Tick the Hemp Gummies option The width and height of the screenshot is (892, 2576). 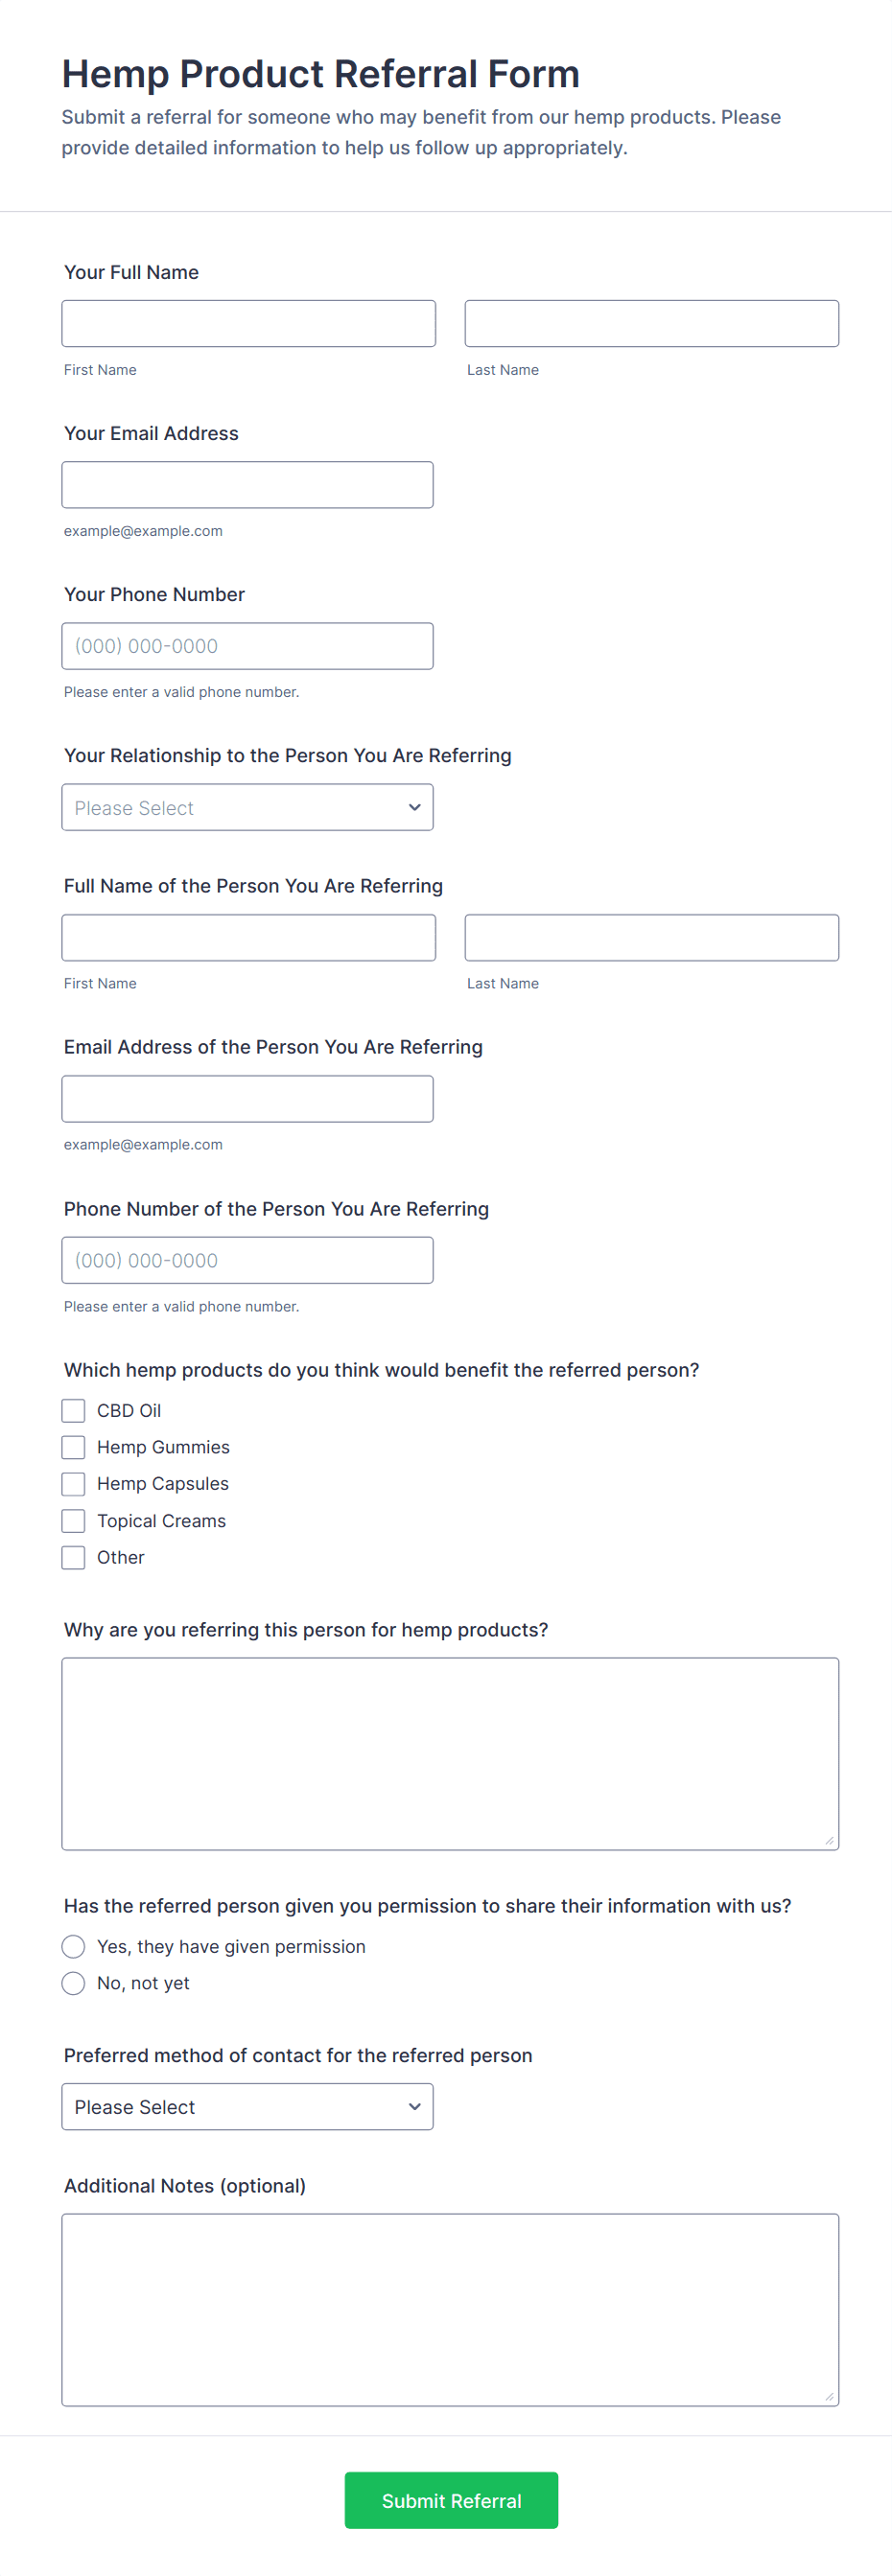(73, 1447)
